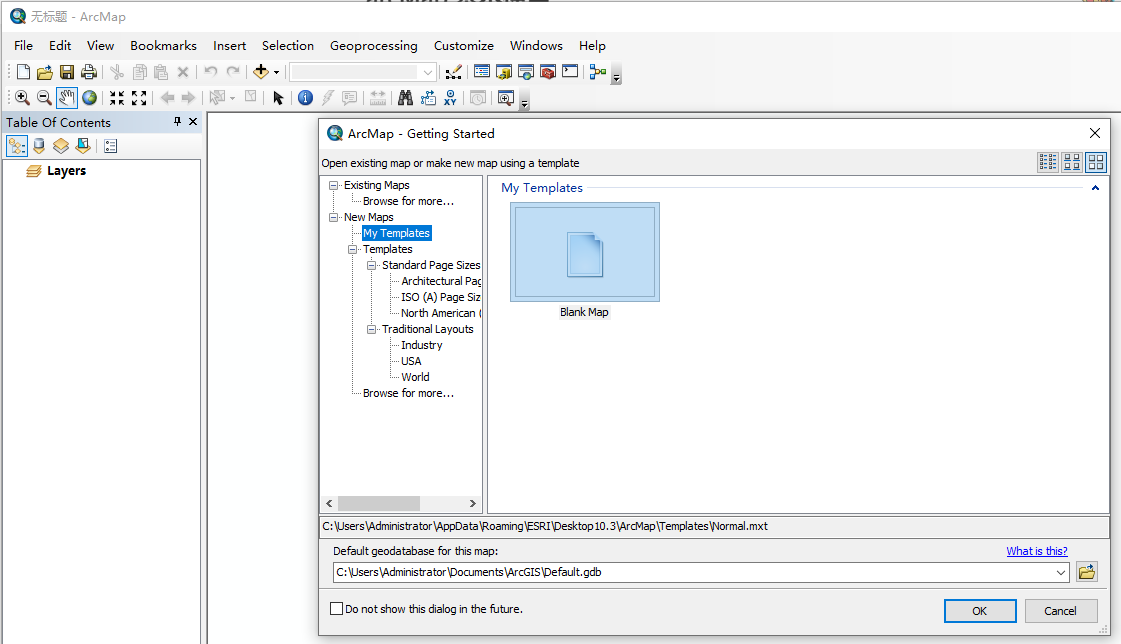Open the default geodatabase dropdown

pos(1062,572)
